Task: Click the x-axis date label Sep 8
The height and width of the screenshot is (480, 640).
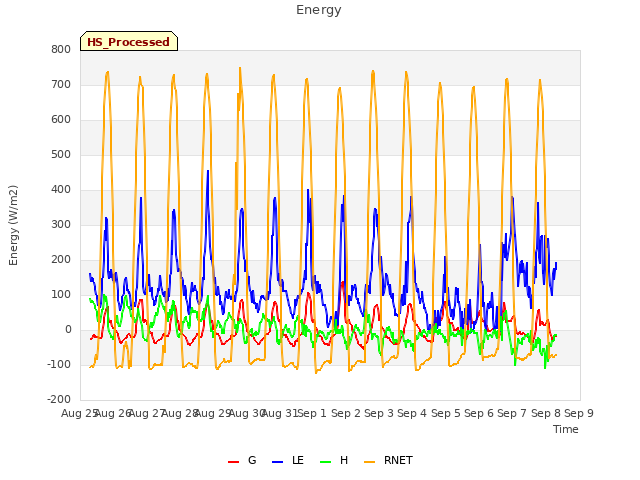Action: [546, 413]
